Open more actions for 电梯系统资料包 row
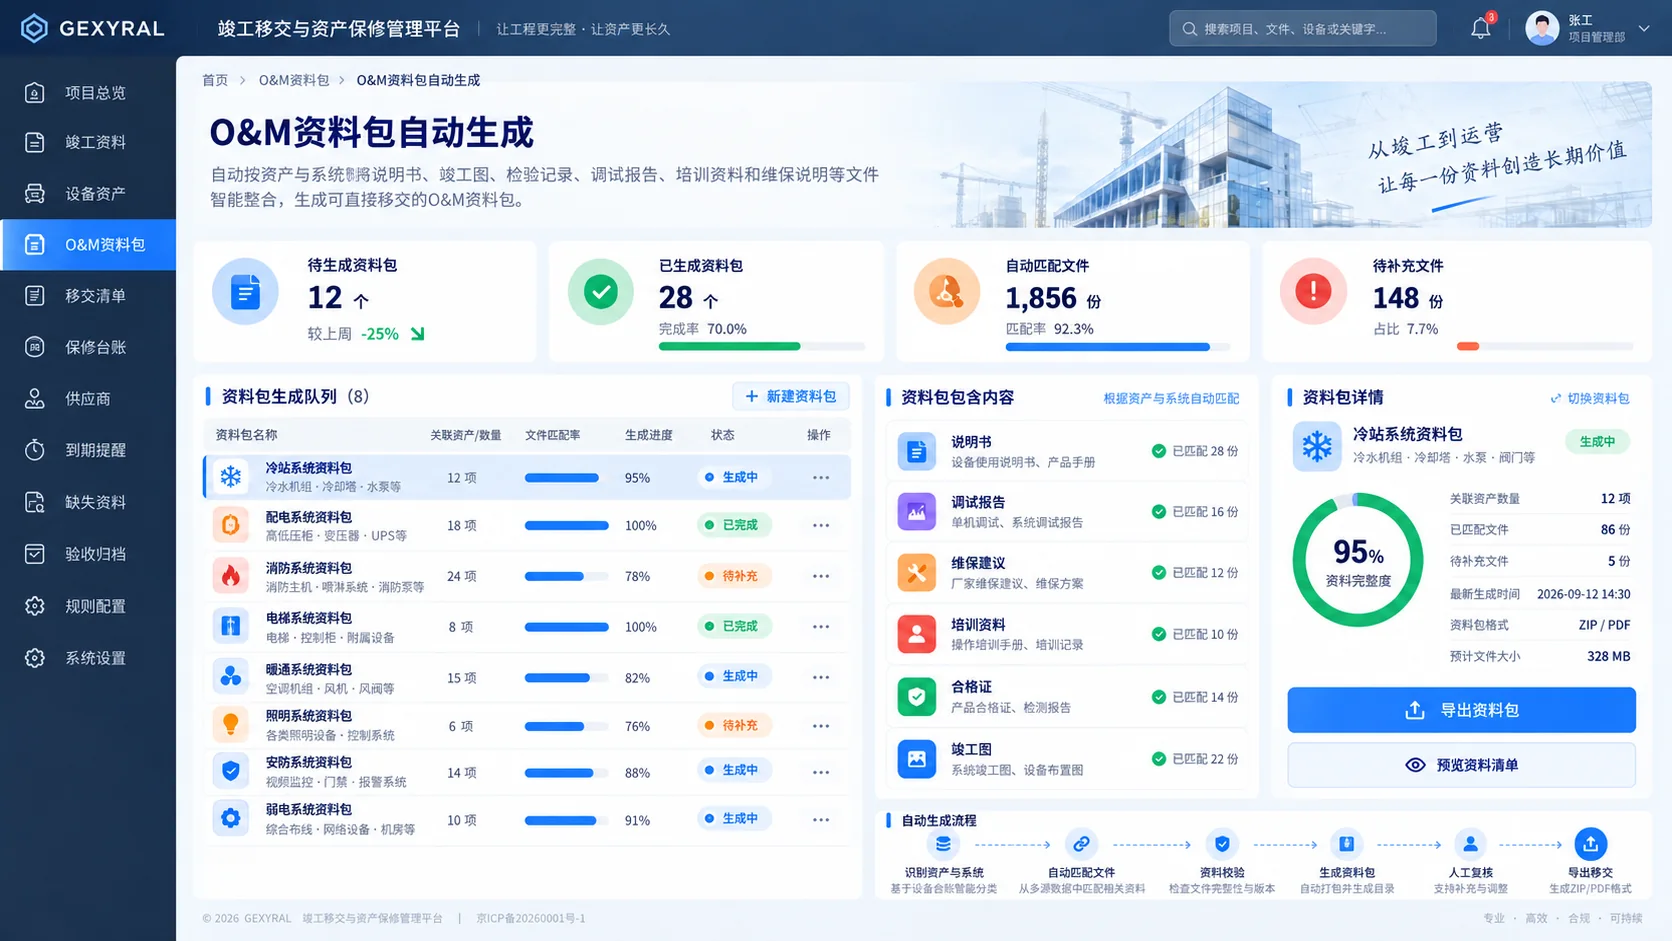The image size is (1672, 941). coord(821,627)
